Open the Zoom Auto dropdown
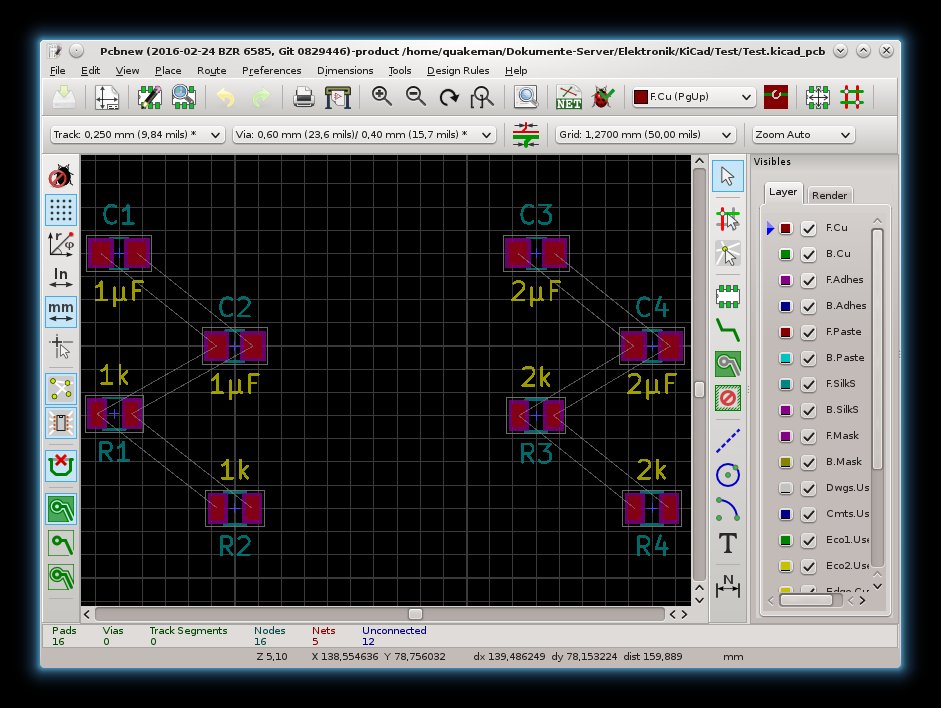Viewport: 941px width, 708px height. click(804, 134)
